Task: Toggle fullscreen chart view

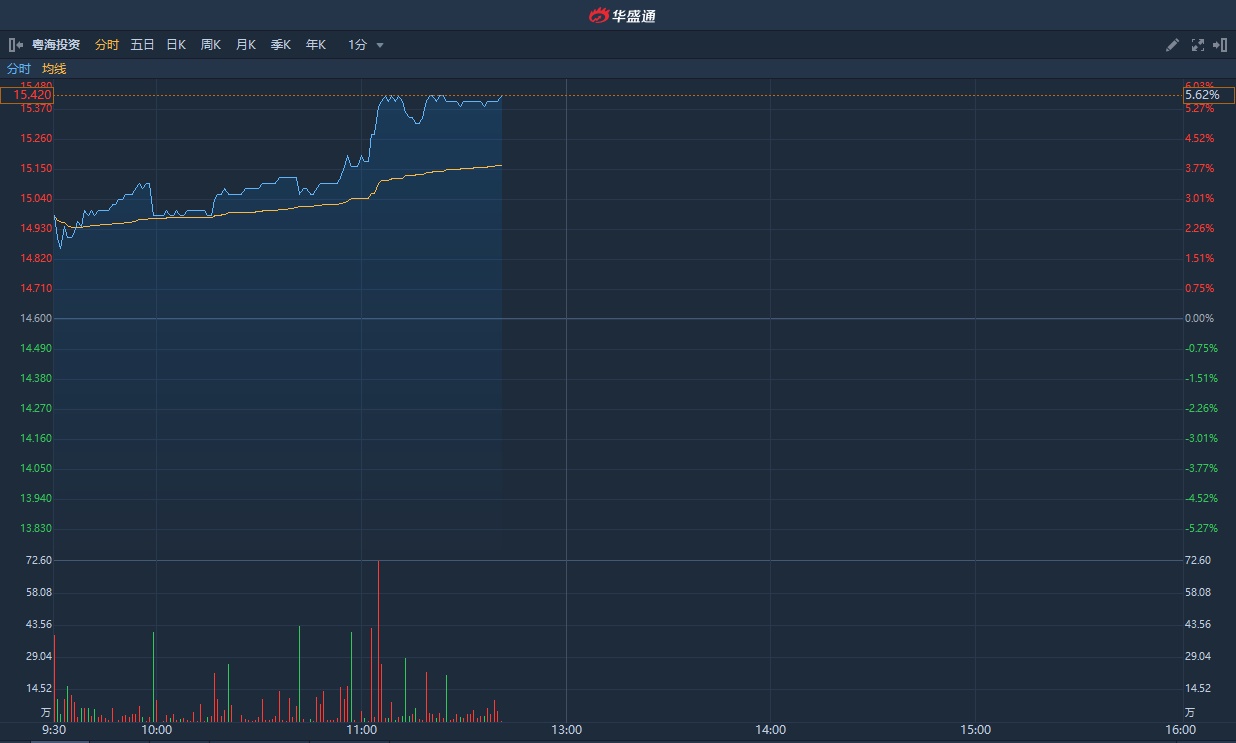Action: (x=1197, y=45)
